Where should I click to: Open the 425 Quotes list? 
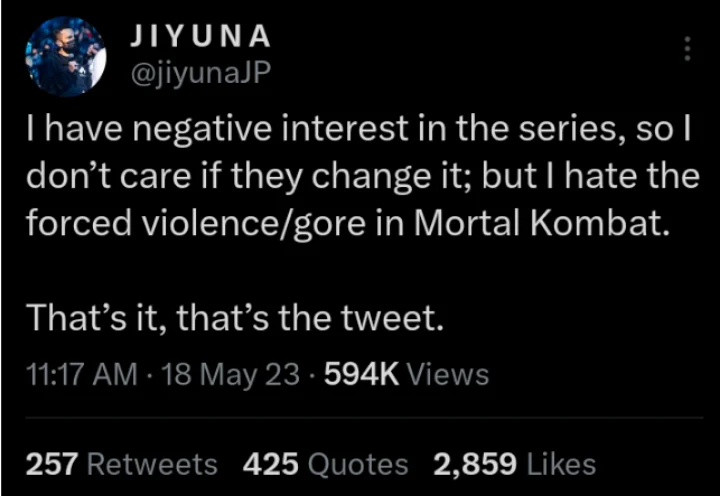[x=325, y=464]
